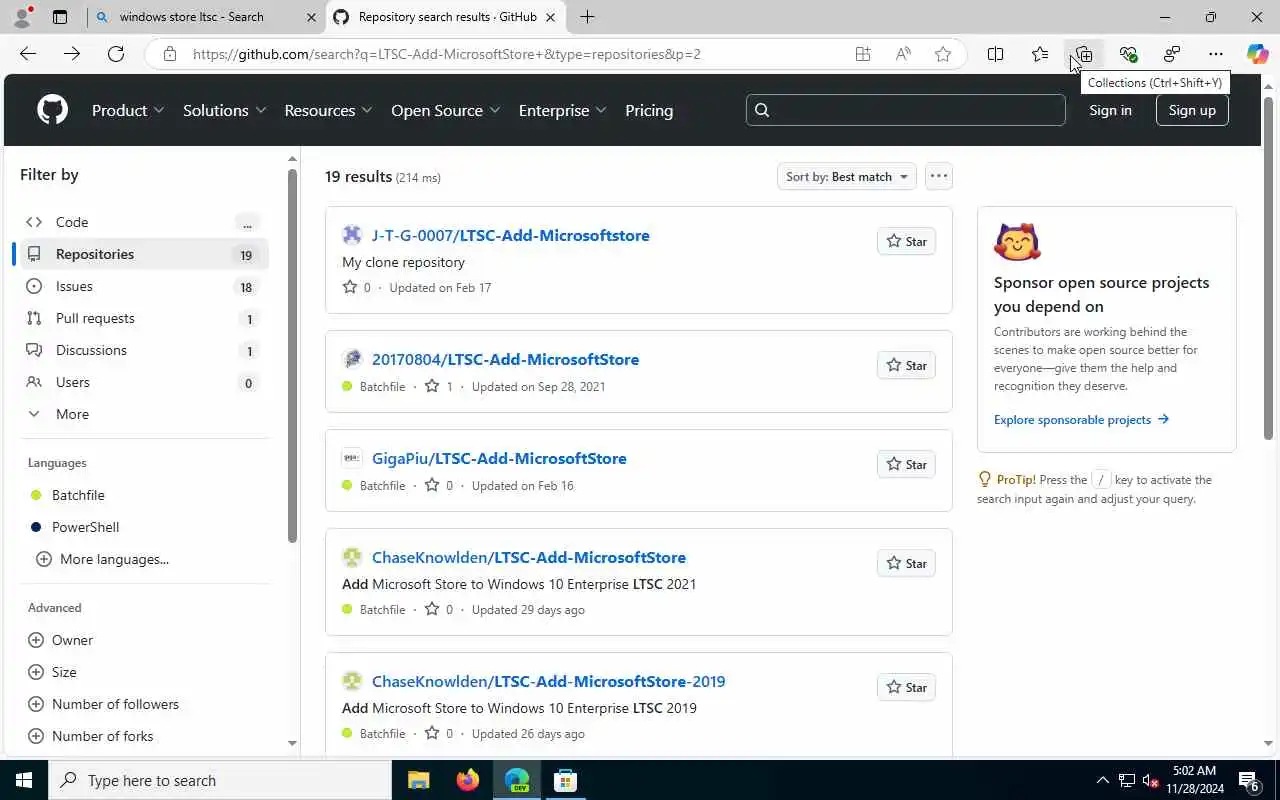The width and height of the screenshot is (1280, 800).
Task: Filter results by Code
Action: click(x=144, y=222)
